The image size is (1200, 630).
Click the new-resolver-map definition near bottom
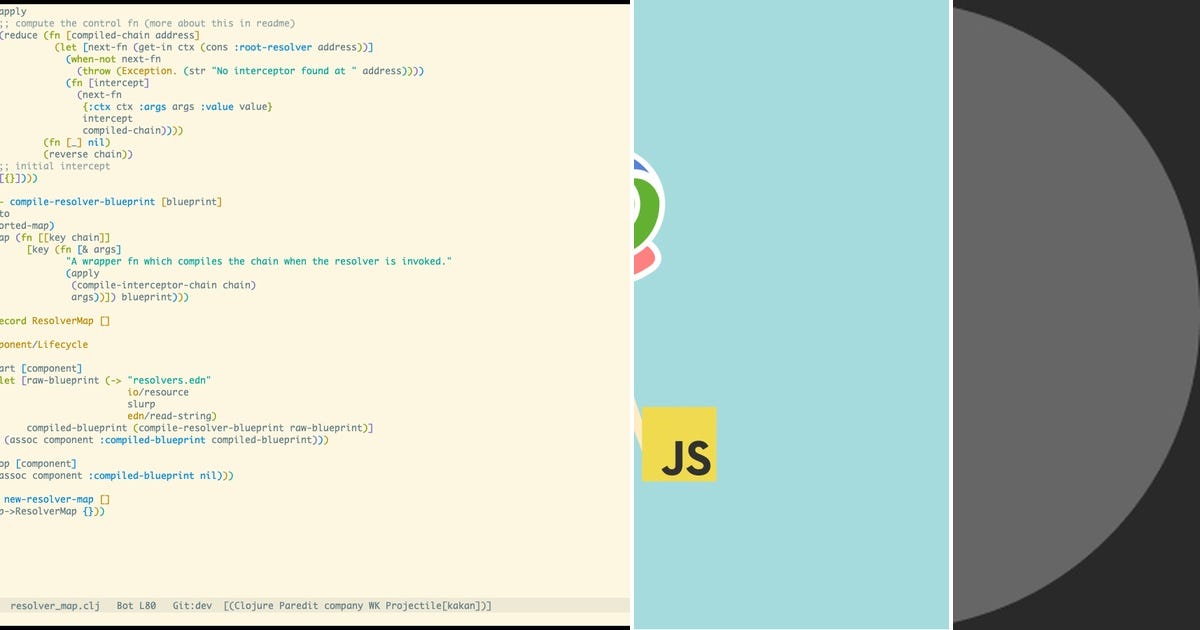[x=48, y=498]
